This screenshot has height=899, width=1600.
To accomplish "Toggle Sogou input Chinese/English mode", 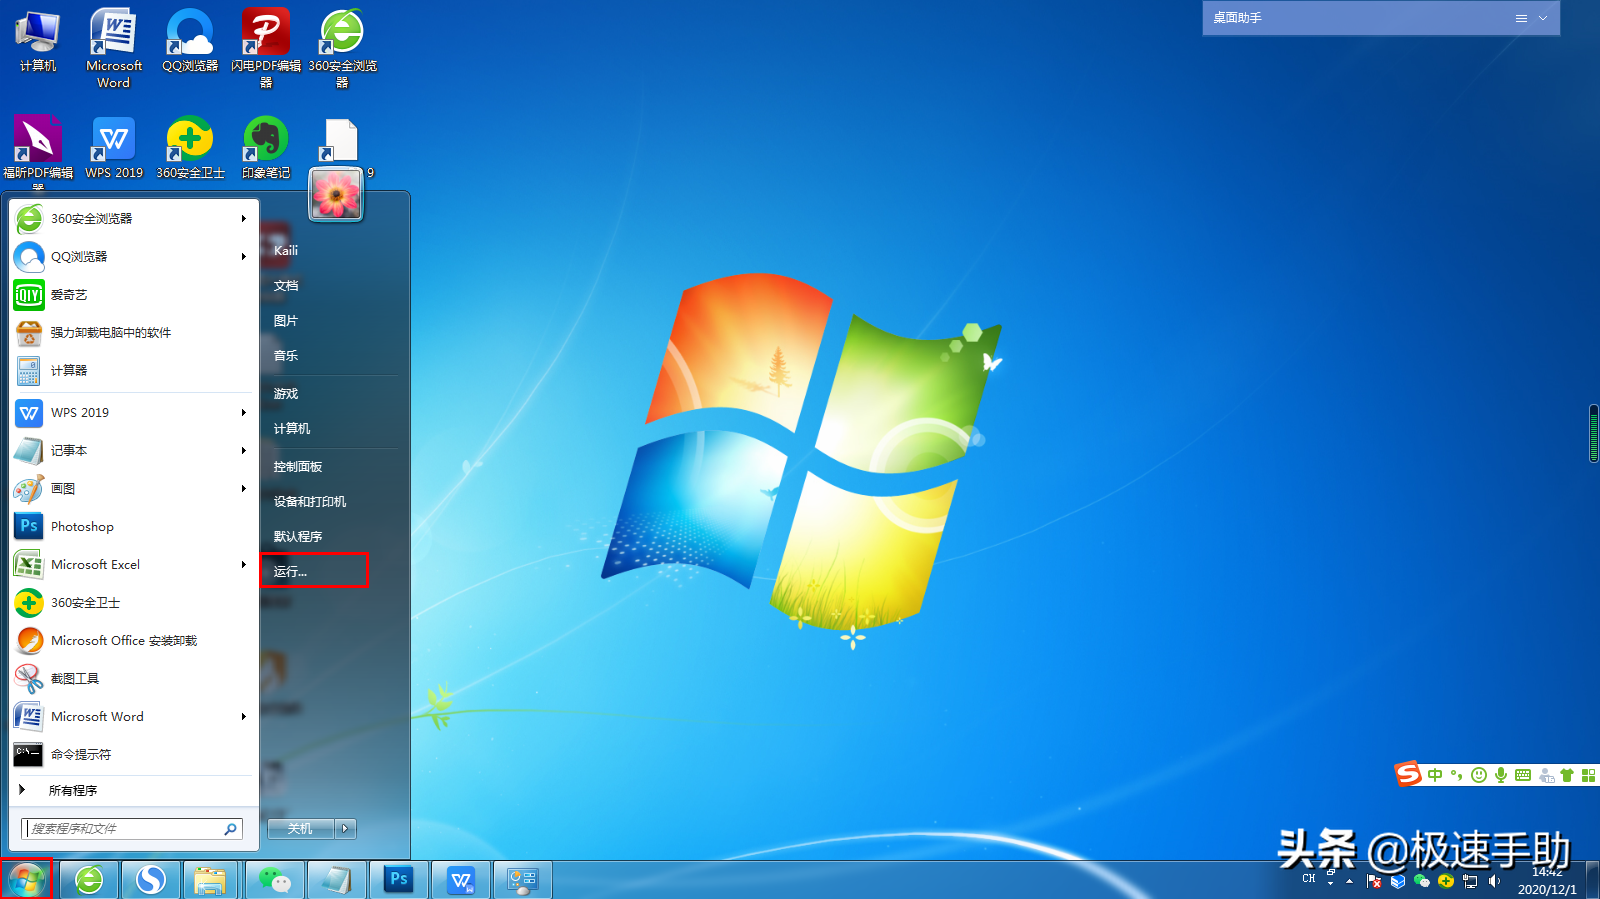I will click(x=1435, y=775).
